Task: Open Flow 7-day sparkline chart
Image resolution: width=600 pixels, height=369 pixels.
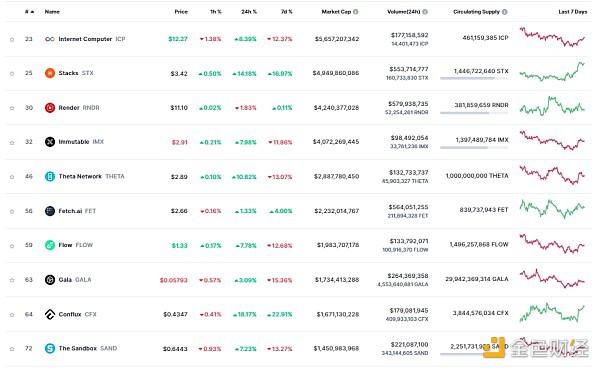Action: coord(552,244)
